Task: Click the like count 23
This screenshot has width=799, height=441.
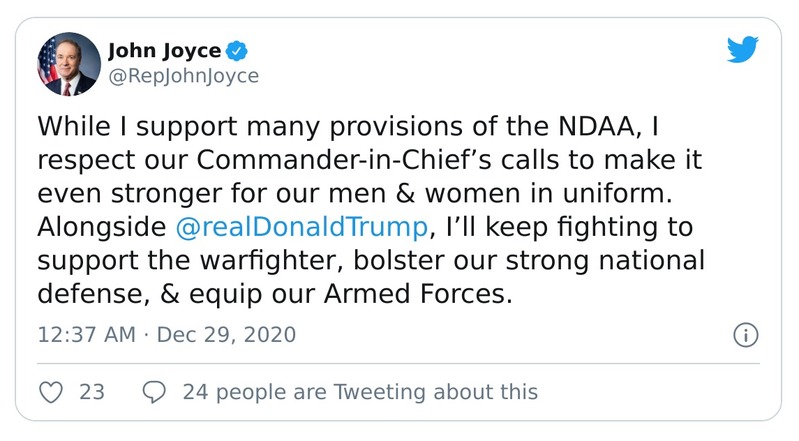Action: click(x=92, y=392)
